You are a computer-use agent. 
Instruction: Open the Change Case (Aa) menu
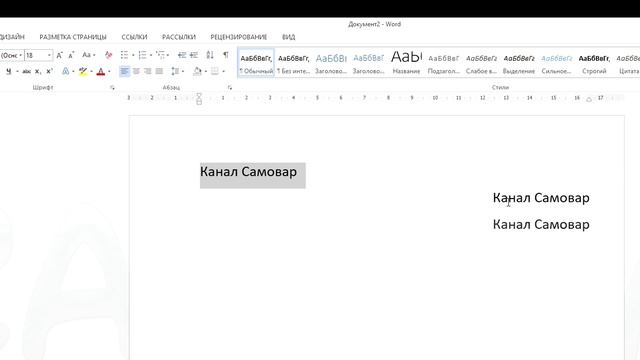click(88, 55)
